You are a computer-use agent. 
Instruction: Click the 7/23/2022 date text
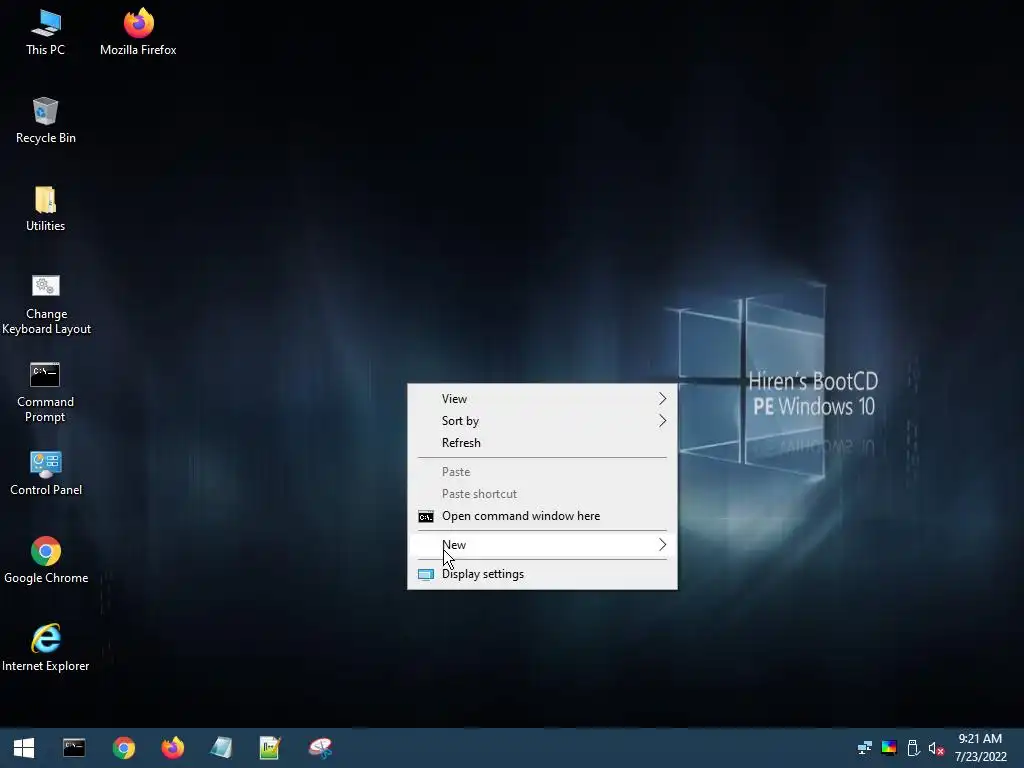coord(980,756)
